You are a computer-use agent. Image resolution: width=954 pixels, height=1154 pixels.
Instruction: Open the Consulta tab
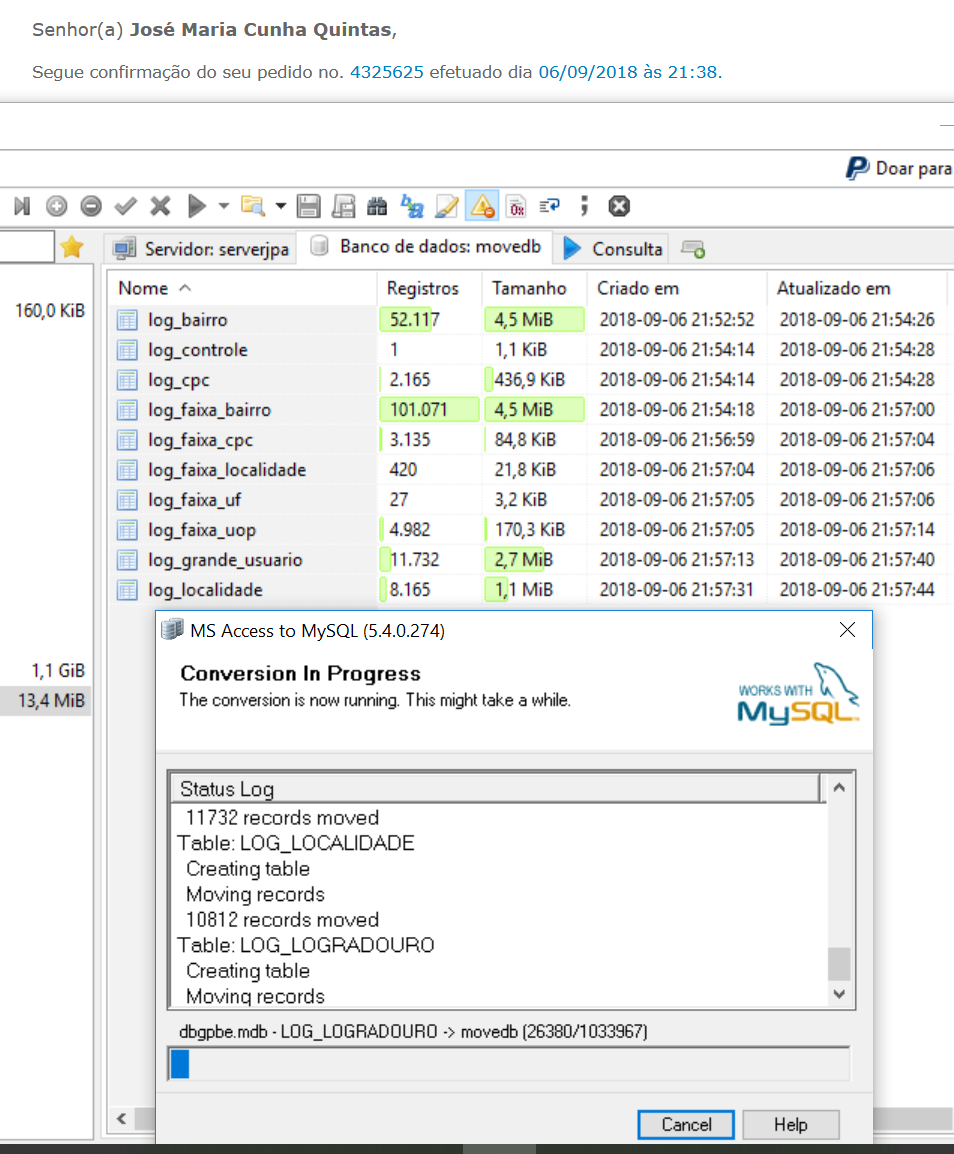tap(613, 248)
